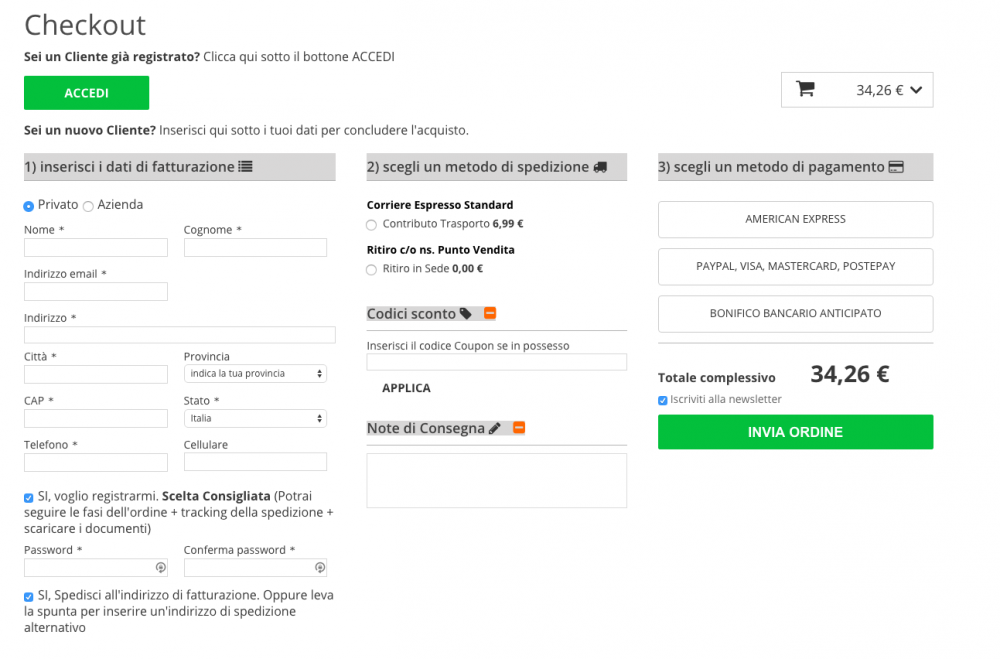Click the 'Sei un nuovo Cliente?' text
Viewport: 1000px width, 659px height.
tap(90, 130)
